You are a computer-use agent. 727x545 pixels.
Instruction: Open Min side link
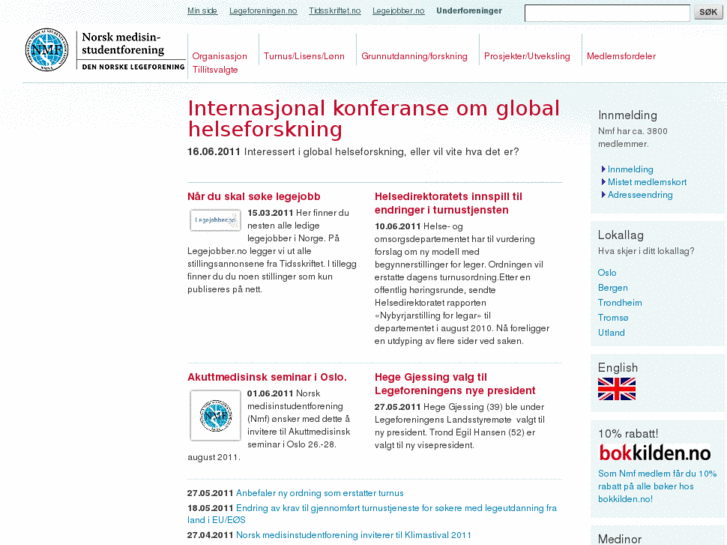202,11
